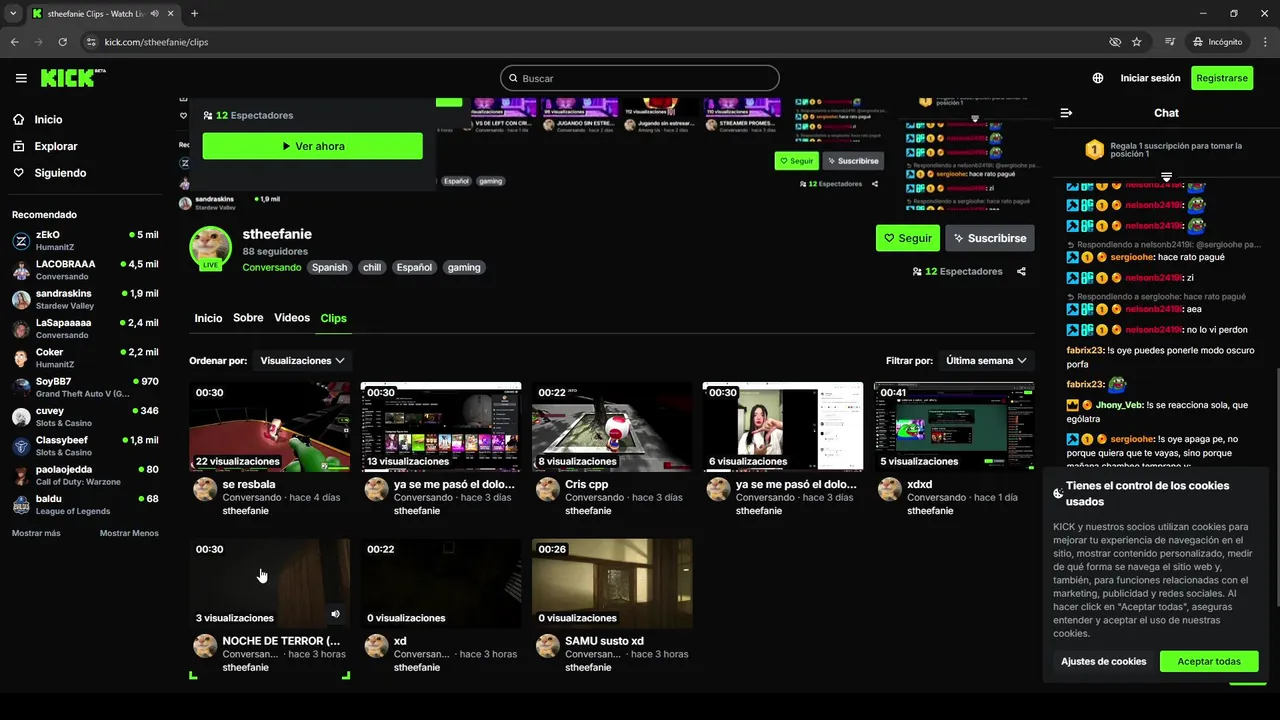Click Mostrar Menos under Recomendado

129,533
